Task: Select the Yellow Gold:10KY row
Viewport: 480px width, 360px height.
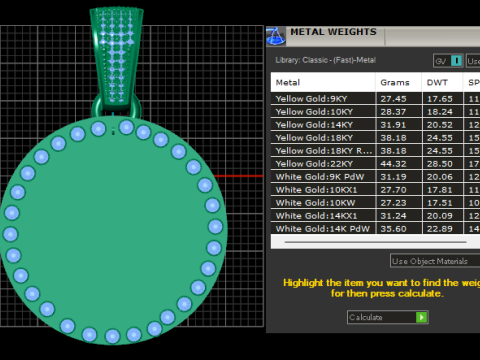Action: 375,112
